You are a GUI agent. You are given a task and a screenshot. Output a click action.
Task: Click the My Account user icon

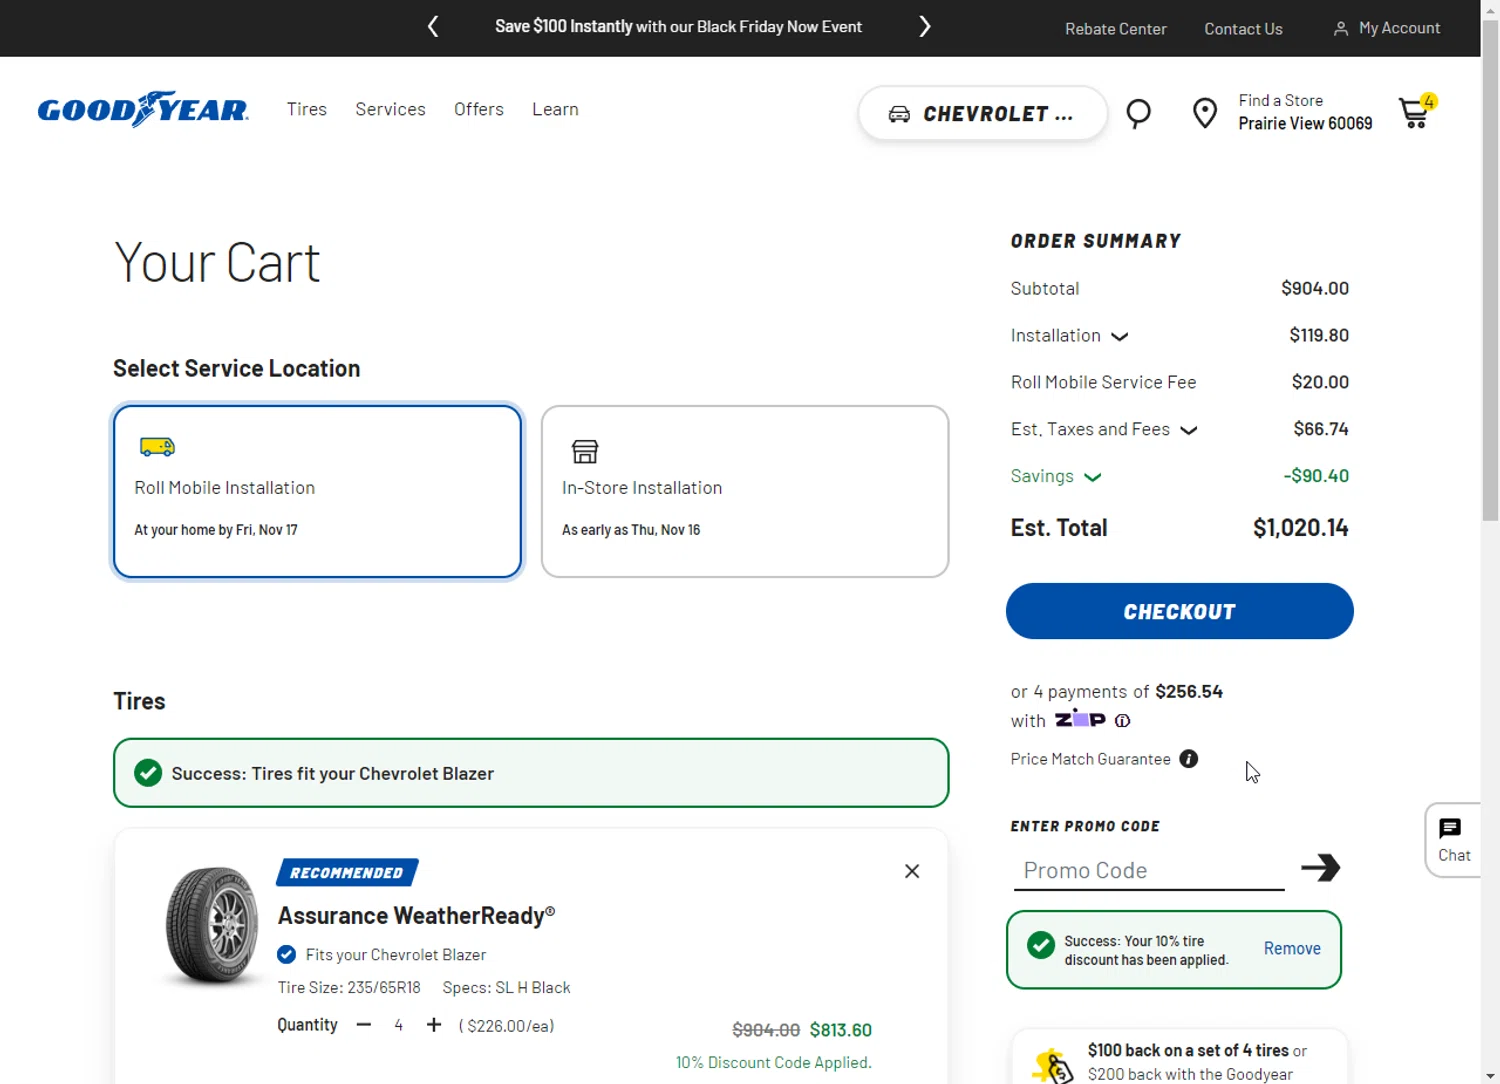click(x=1341, y=29)
